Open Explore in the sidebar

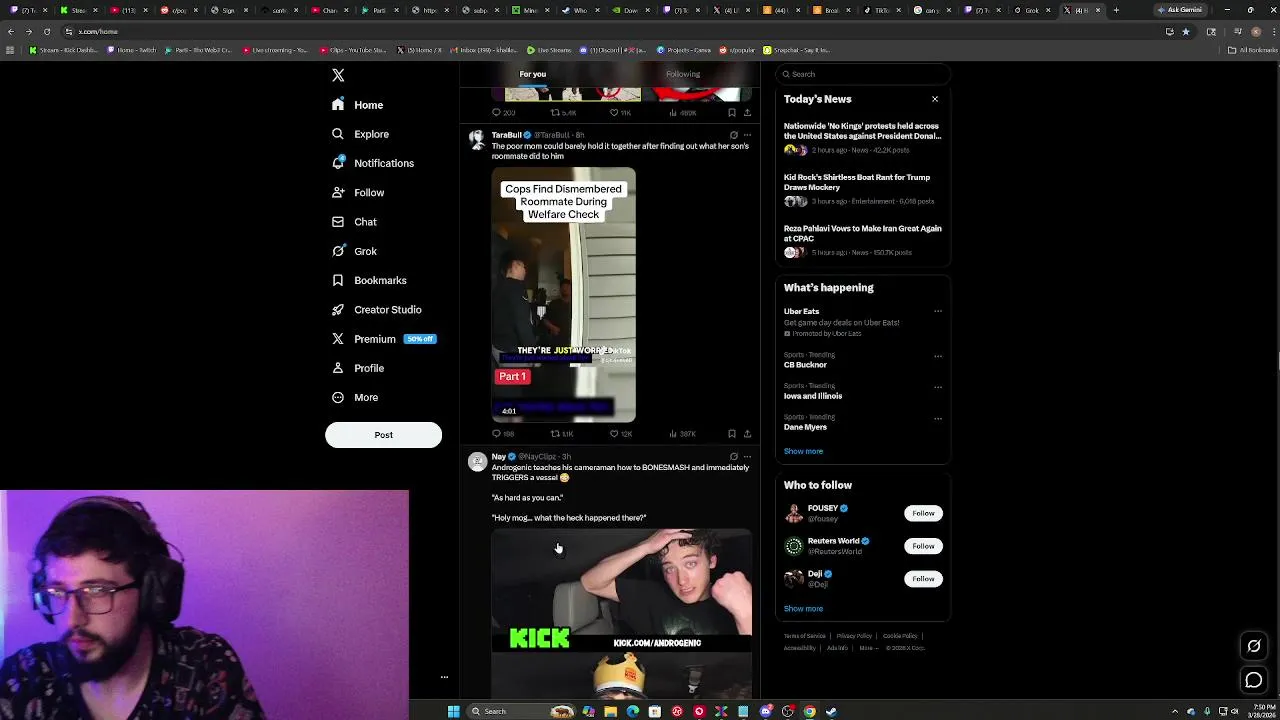360,134
